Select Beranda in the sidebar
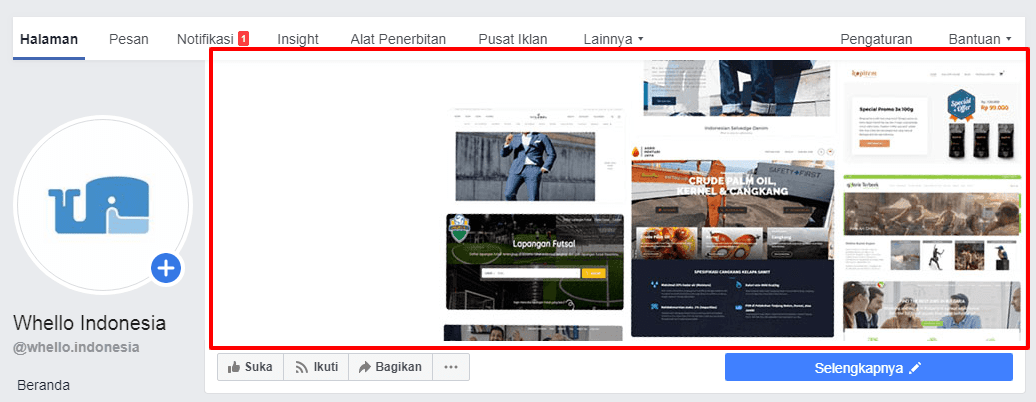Screen dimensions: 1036x402 point(44,385)
